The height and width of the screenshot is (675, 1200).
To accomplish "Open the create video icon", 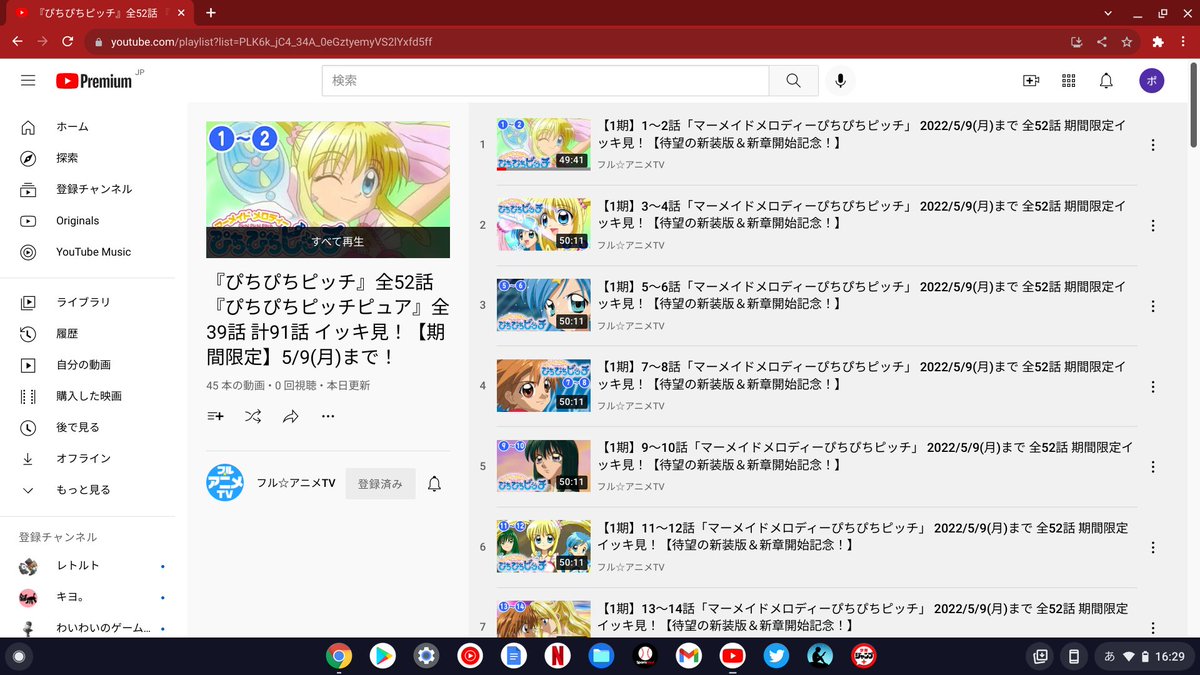I will point(1031,81).
